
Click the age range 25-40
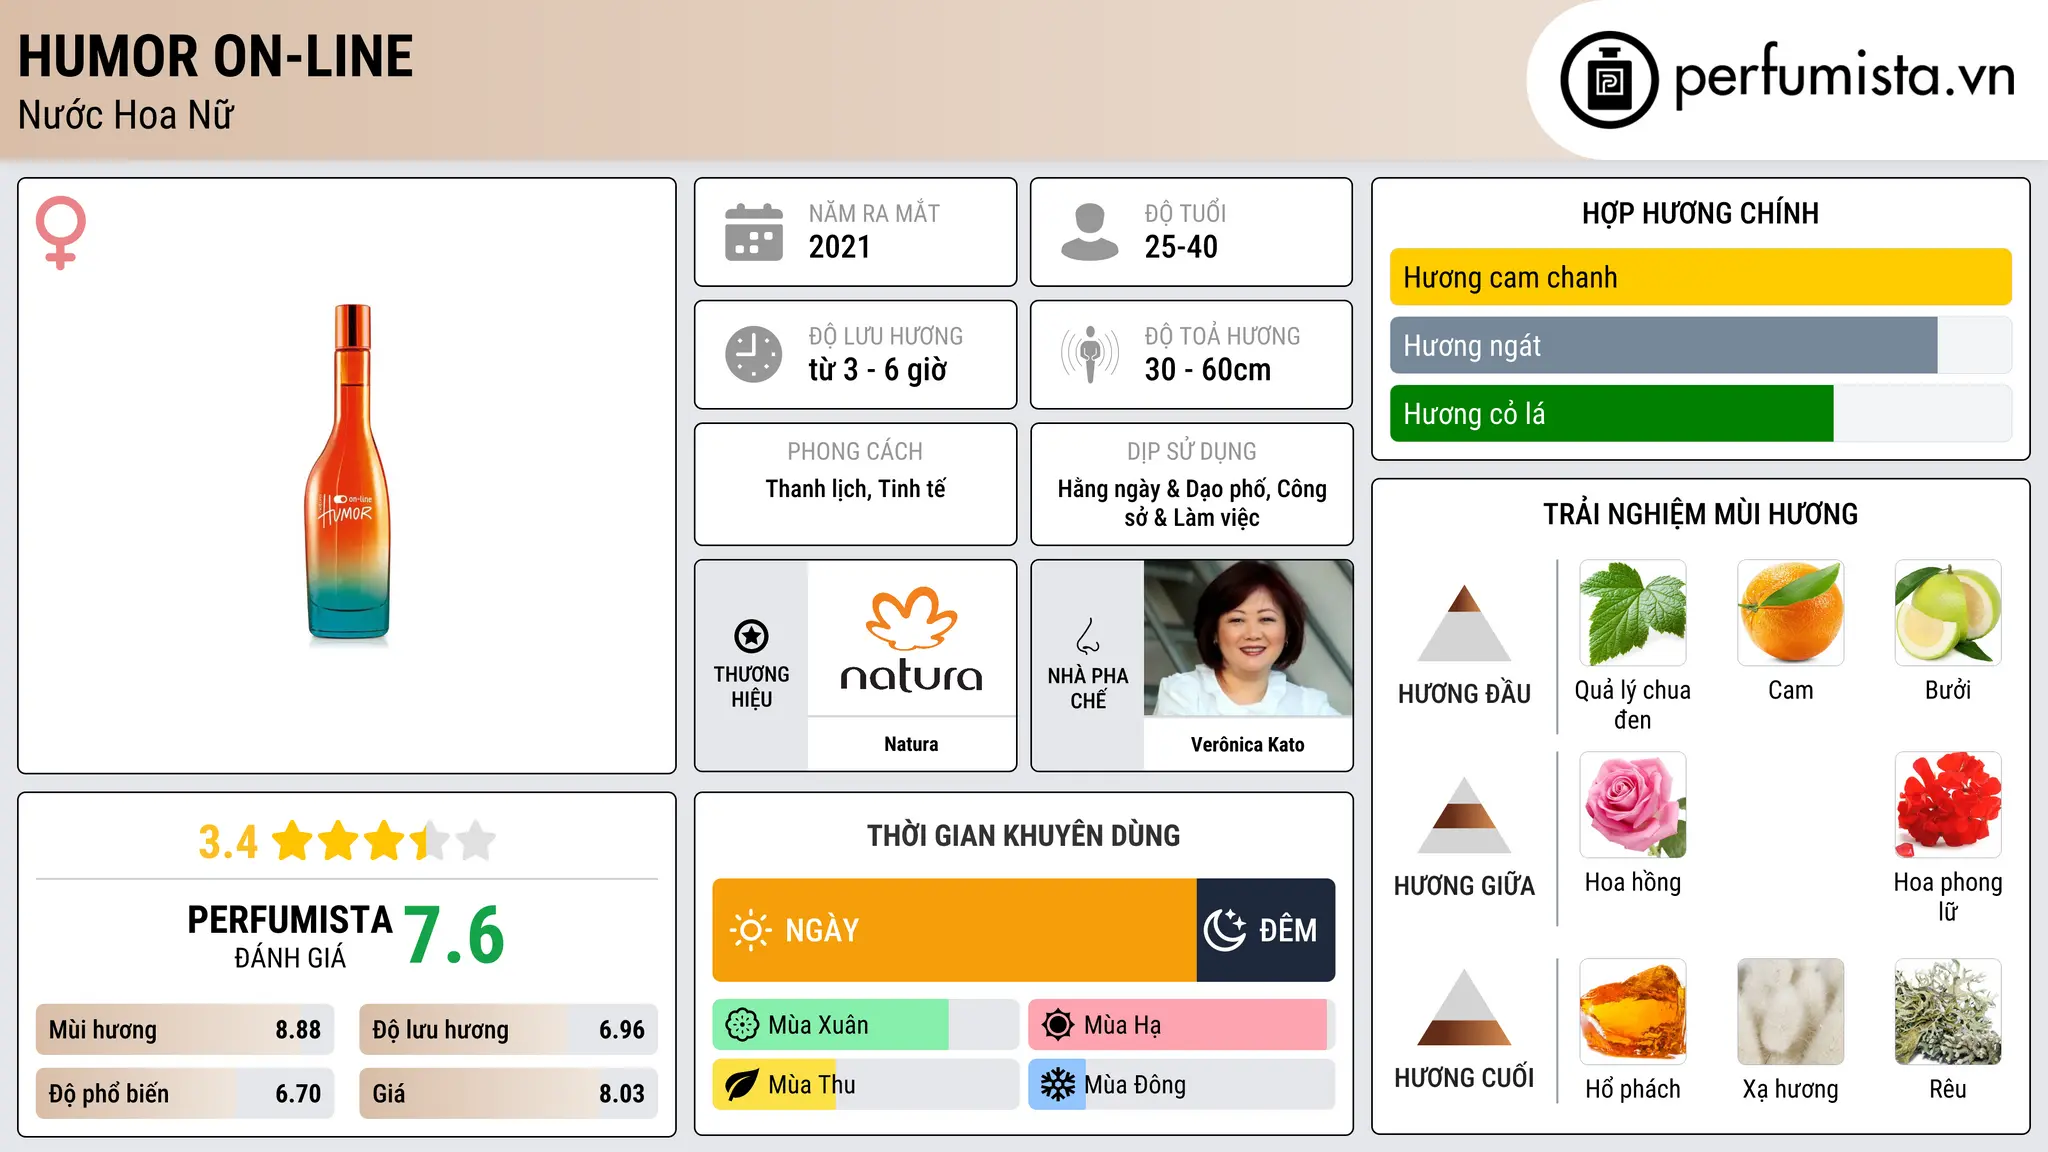1181,247
